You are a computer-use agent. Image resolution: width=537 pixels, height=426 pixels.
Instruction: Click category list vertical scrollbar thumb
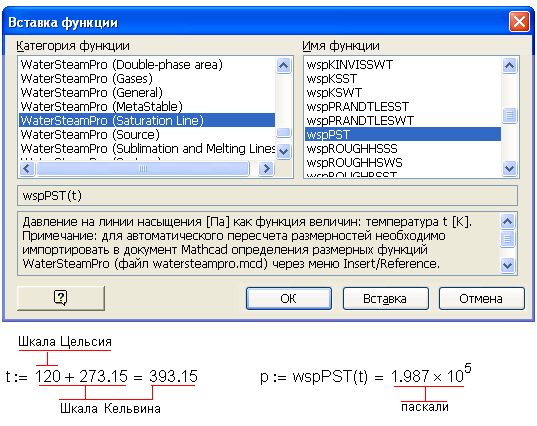point(284,132)
